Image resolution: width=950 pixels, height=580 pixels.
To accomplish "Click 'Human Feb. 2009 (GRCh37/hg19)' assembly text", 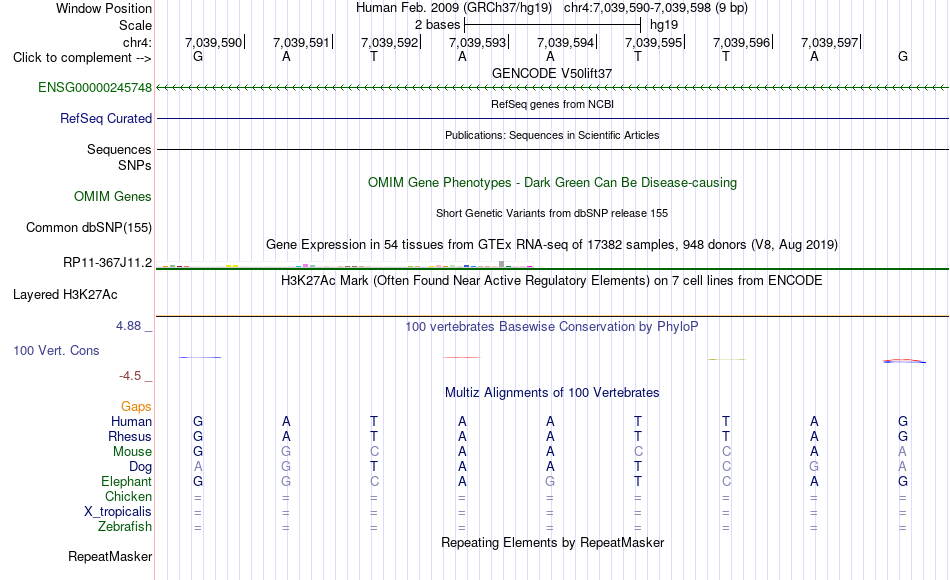I will pos(454,8).
